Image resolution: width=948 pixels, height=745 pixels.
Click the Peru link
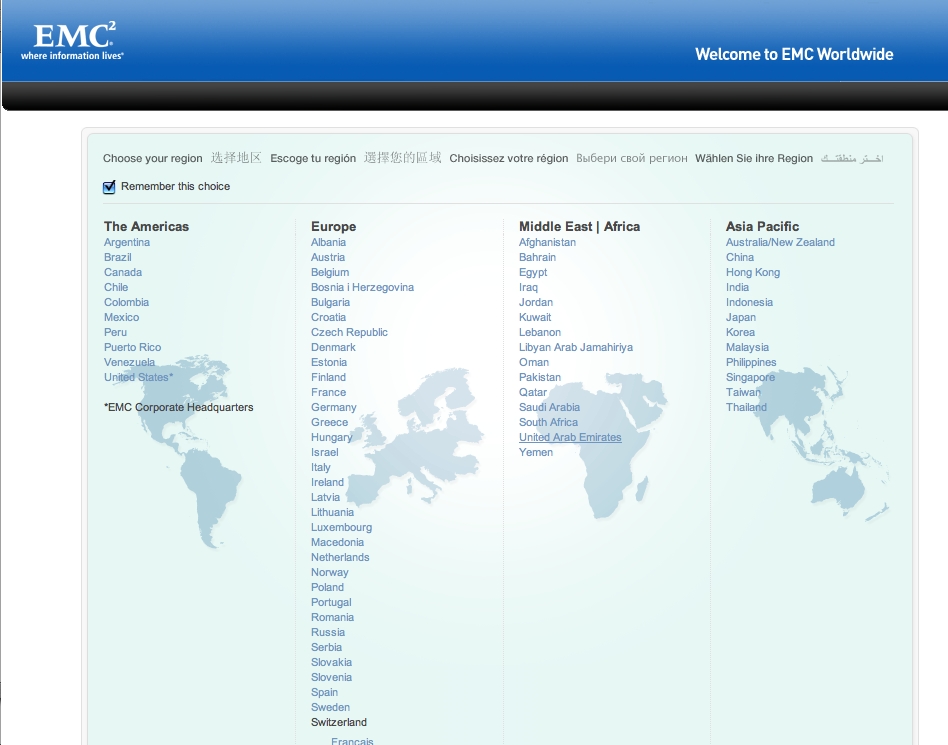115,333
